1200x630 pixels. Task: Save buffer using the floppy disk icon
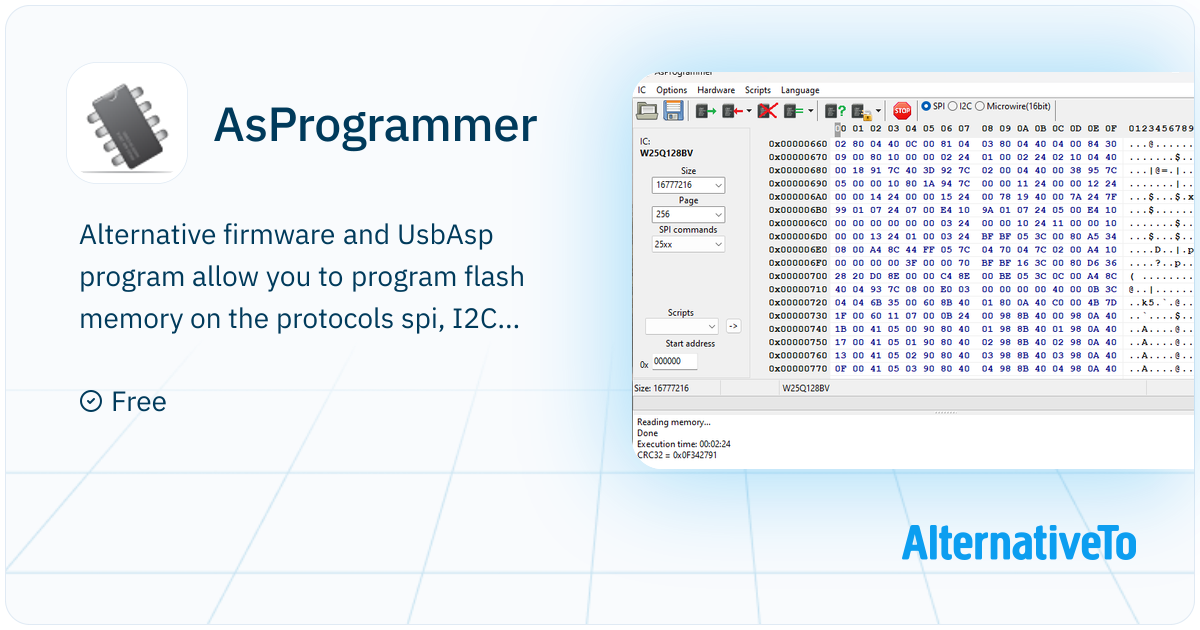tap(673, 110)
